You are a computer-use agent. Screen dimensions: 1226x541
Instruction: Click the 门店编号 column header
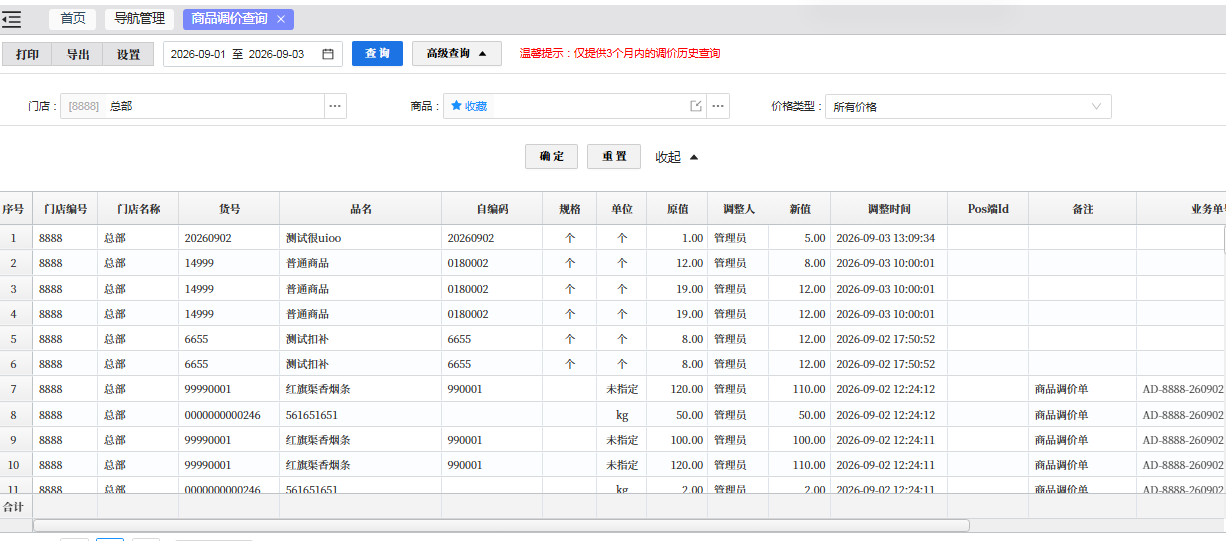tap(65, 209)
